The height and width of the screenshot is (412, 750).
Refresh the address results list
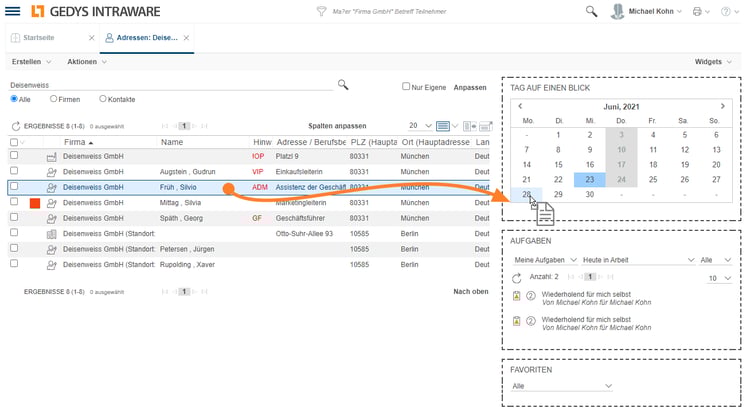tap(16, 126)
